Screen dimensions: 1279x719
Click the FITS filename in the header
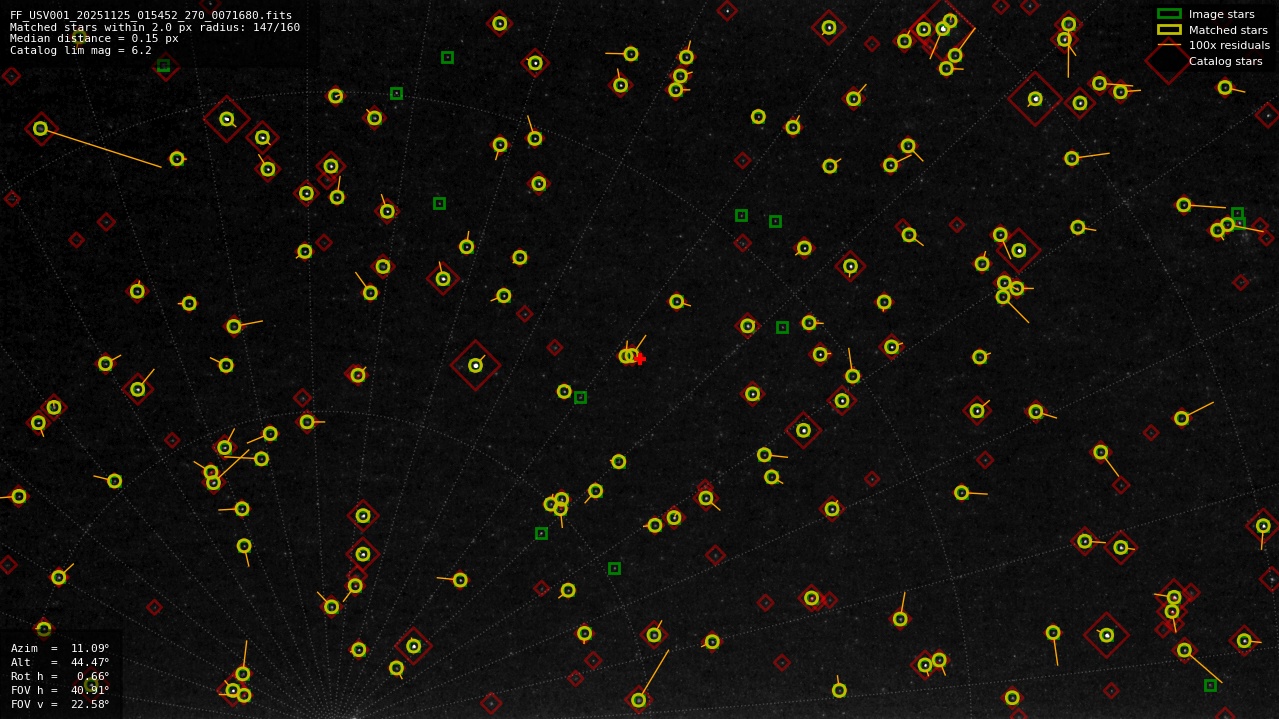[x=151, y=16]
